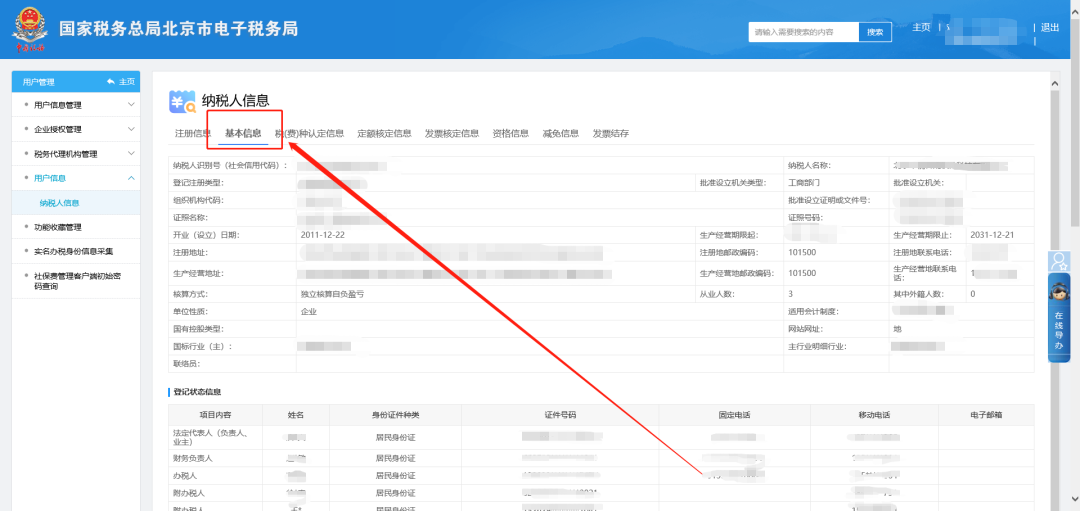
Task: Go to 主页 in top bar
Action: [922, 28]
